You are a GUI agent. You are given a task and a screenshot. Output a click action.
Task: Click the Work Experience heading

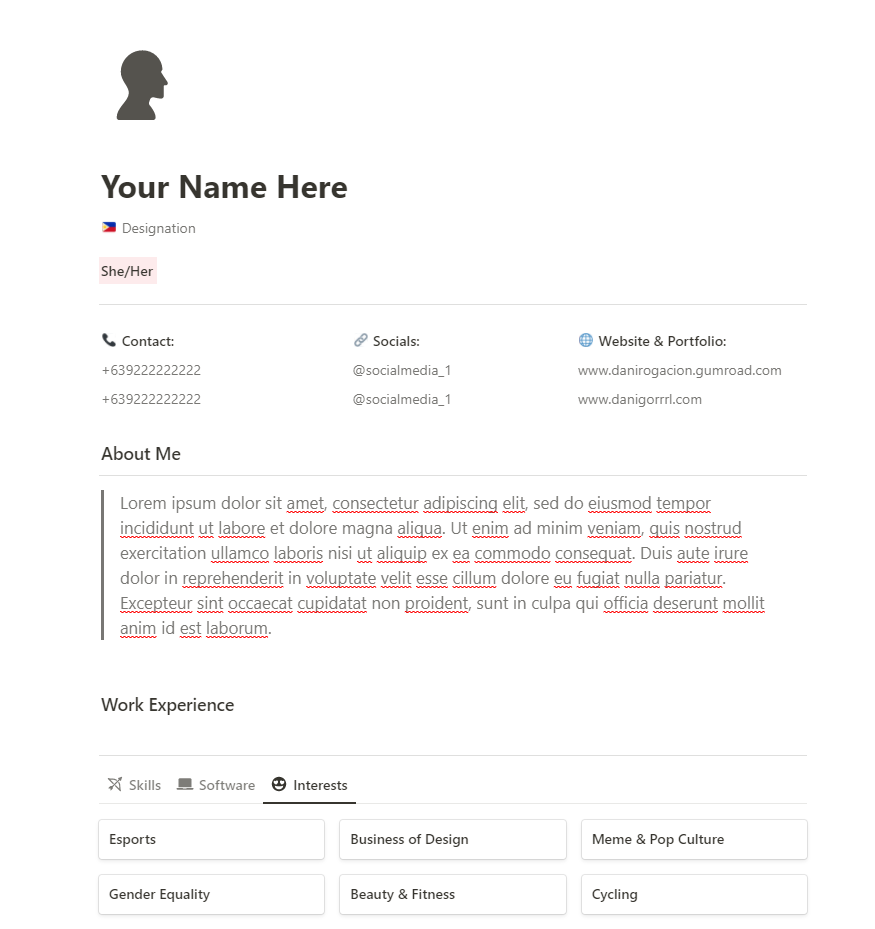(167, 705)
